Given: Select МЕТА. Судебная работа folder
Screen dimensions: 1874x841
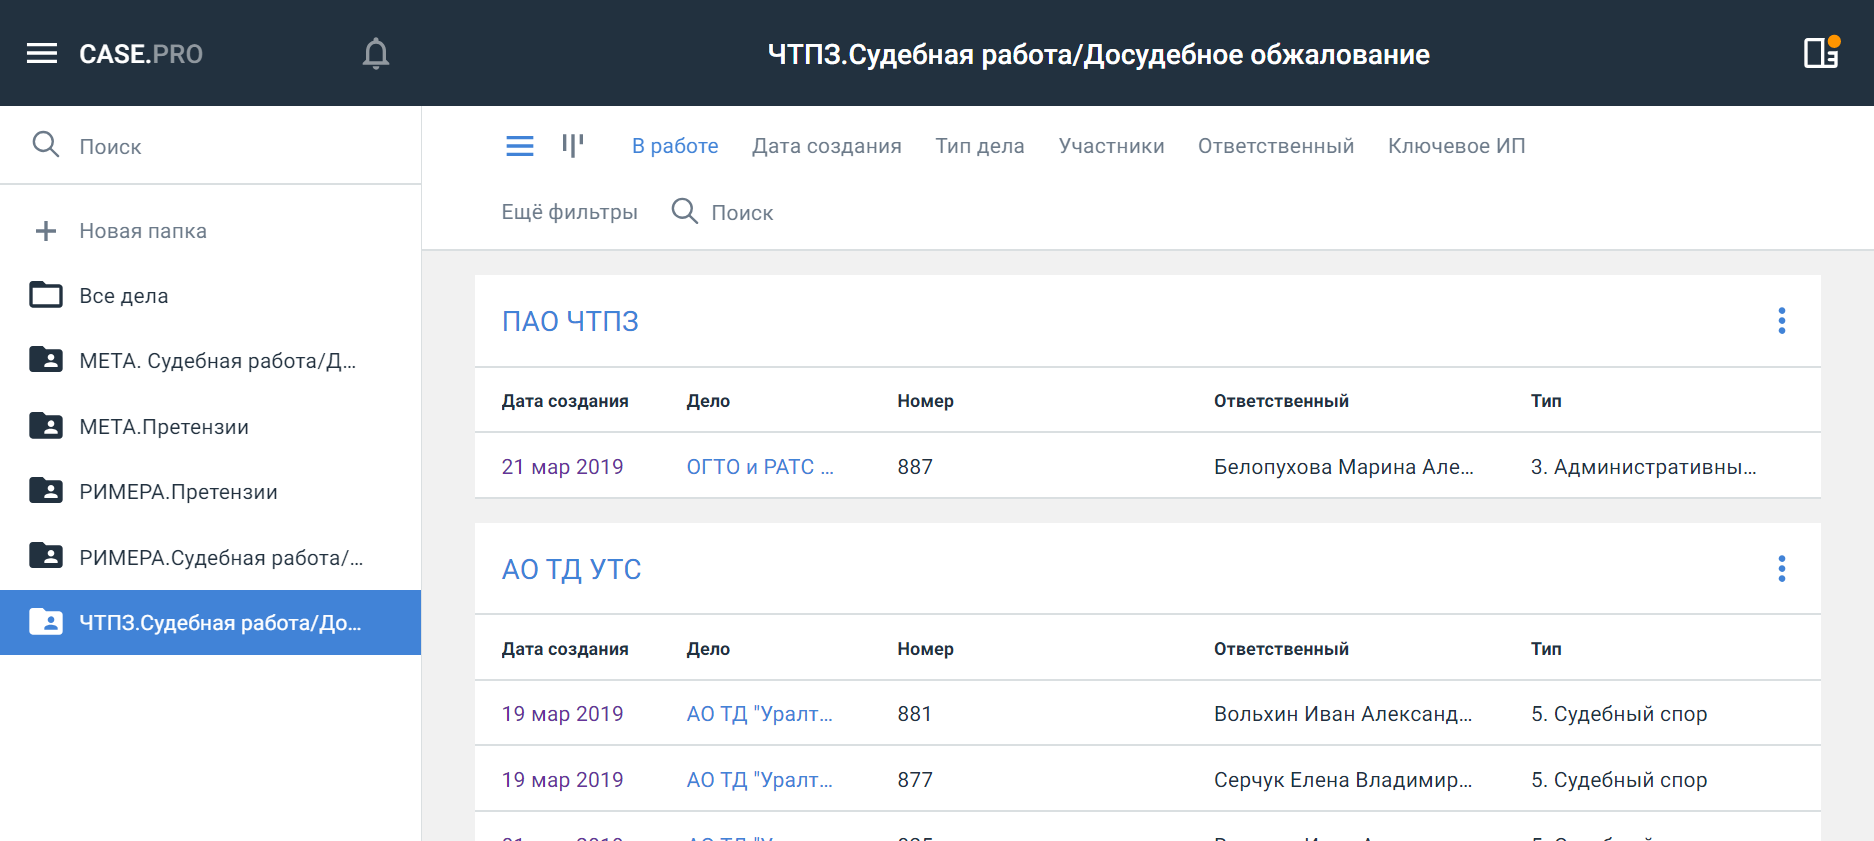Looking at the screenshot, I should pos(210,361).
